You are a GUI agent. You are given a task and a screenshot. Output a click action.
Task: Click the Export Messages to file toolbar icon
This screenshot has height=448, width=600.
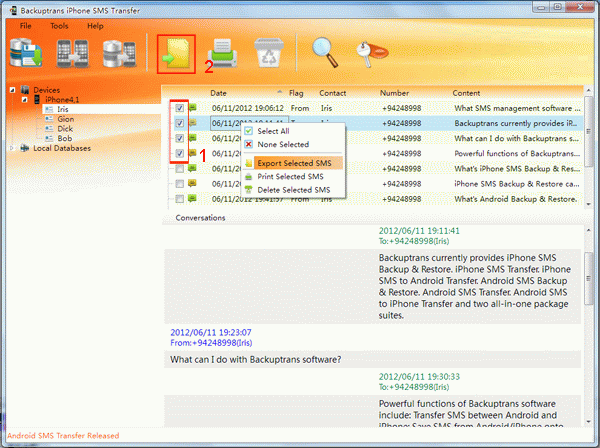click(176, 54)
